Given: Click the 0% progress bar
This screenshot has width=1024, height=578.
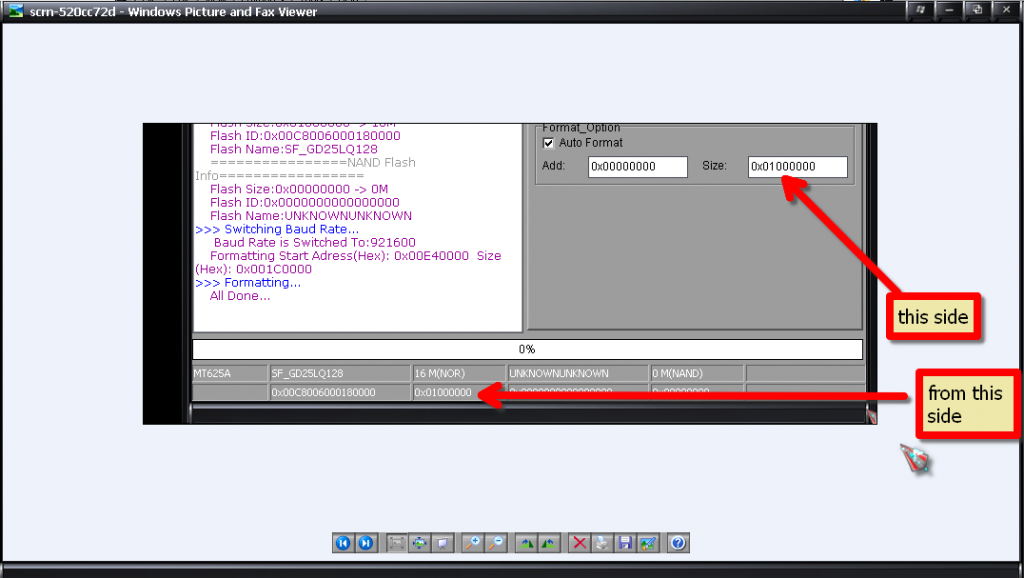Looking at the screenshot, I should [527, 349].
